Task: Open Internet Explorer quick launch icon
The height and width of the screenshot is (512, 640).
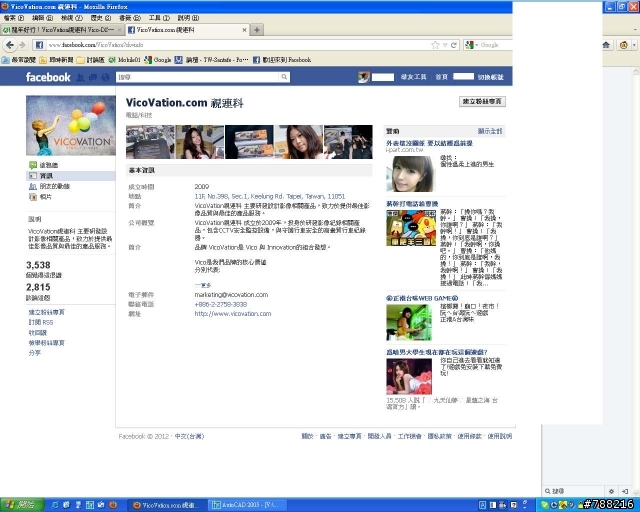Action: pyautogui.click(x=55, y=505)
